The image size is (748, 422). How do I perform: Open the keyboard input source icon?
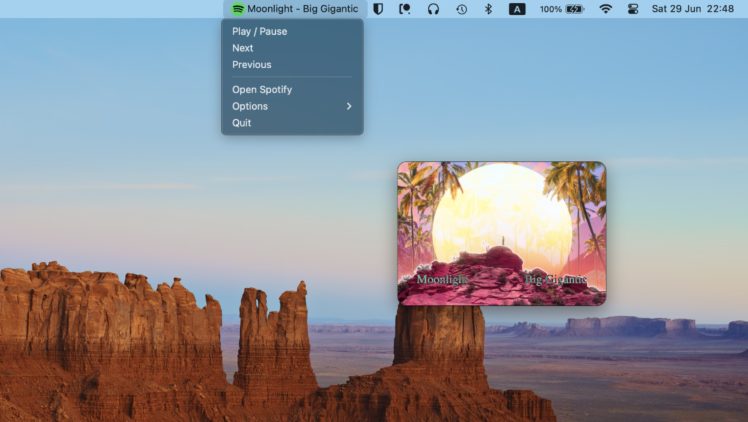click(x=517, y=9)
